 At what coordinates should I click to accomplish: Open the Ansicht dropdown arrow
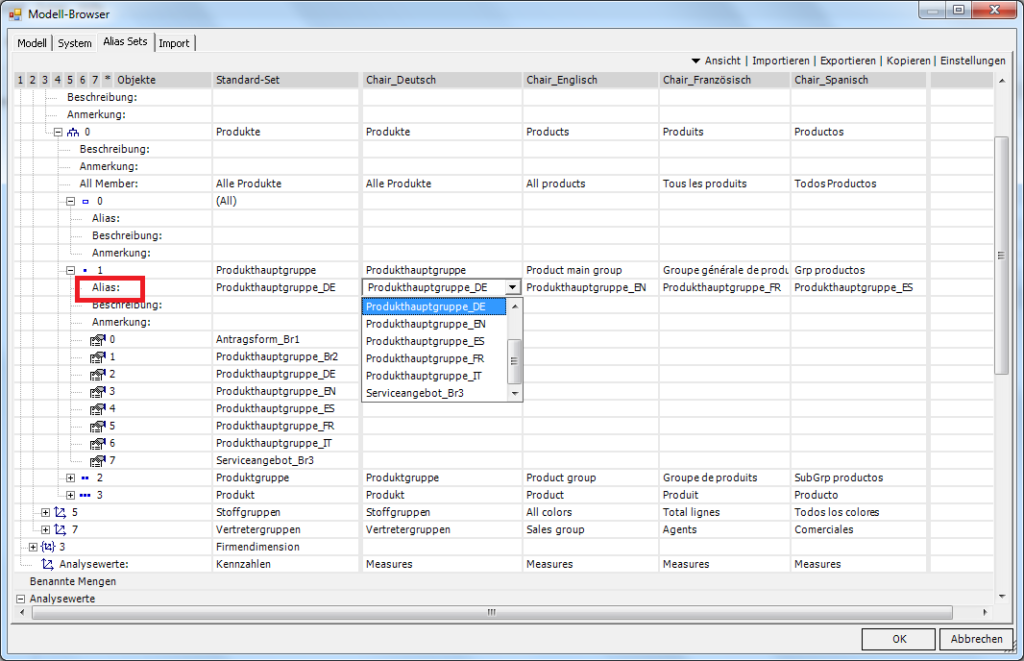(695, 60)
